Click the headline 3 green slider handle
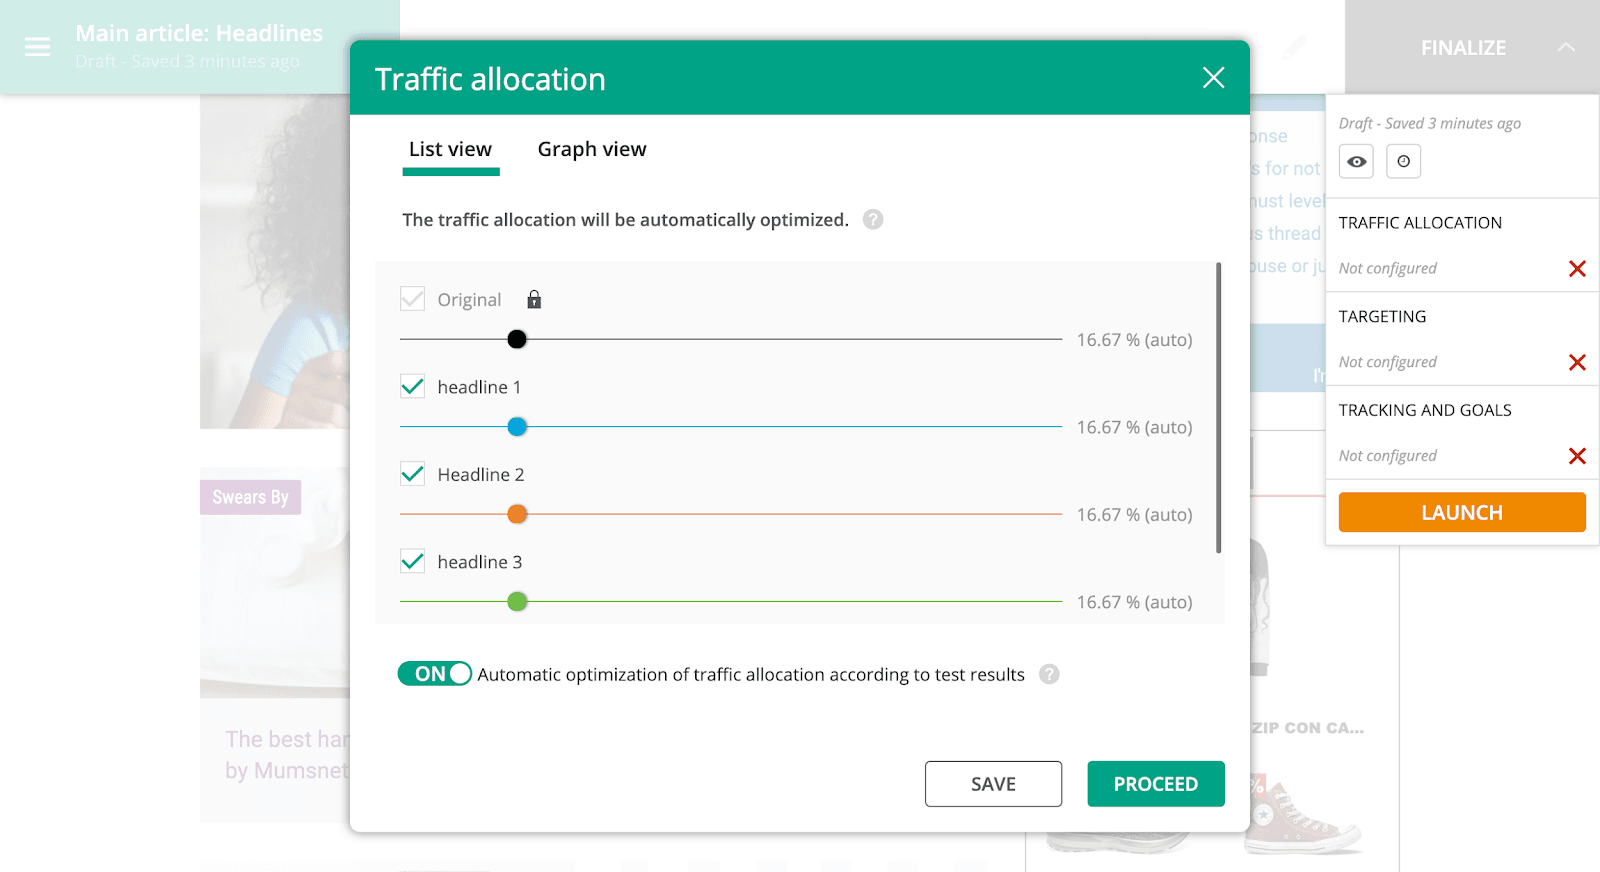1600x872 pixels. [517, 602]
